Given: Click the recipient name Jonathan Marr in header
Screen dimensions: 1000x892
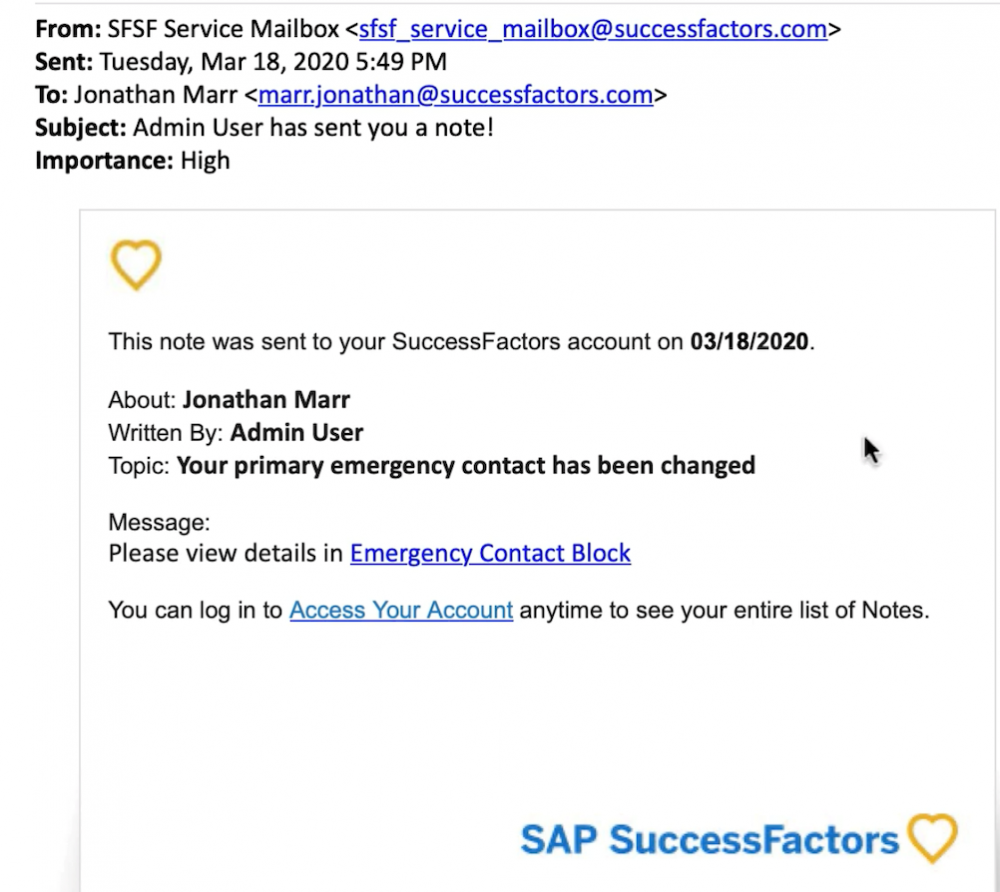Looking at the screenshot, I should tap(156, 94).
